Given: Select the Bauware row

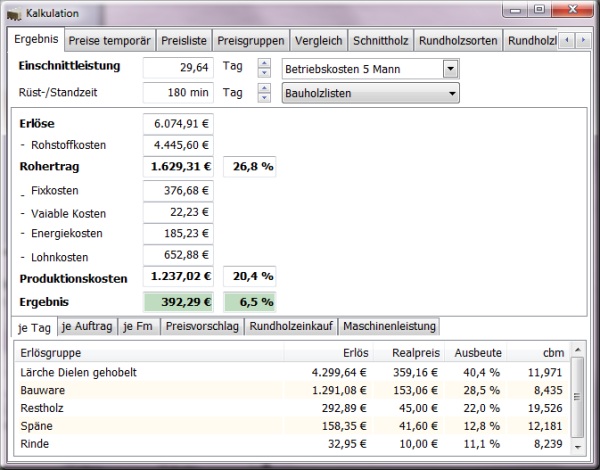Looking at the screenshot, I should pos(292,390).
